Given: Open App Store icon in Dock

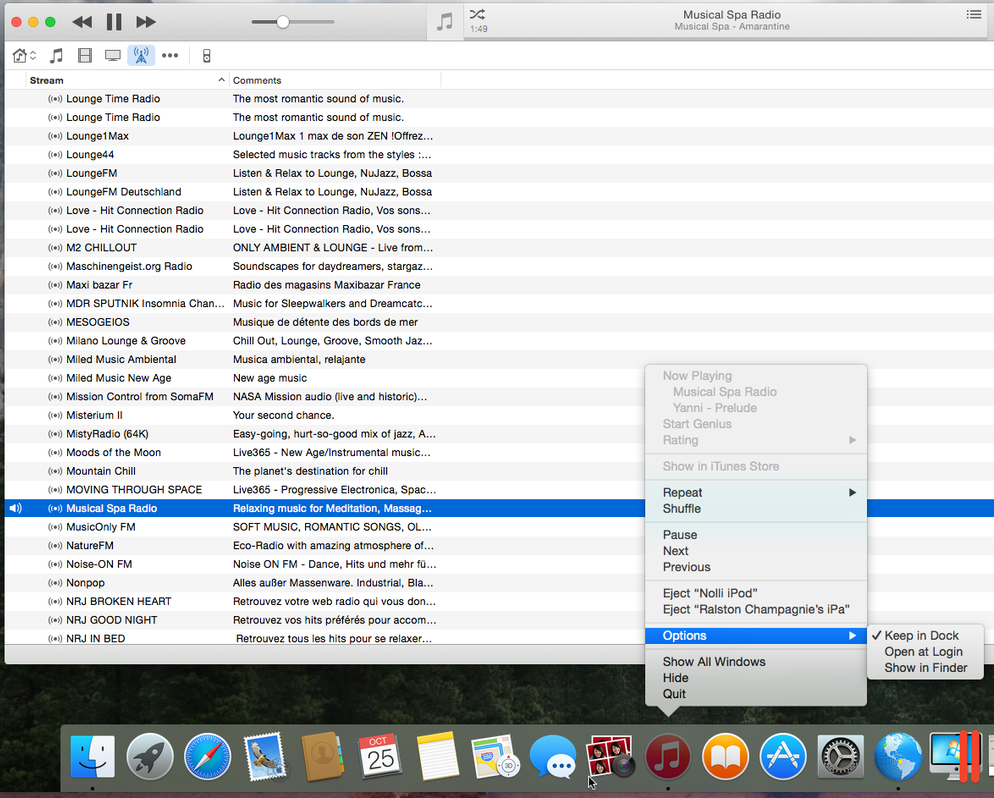Looking at the screenshot, I should 783,756.
